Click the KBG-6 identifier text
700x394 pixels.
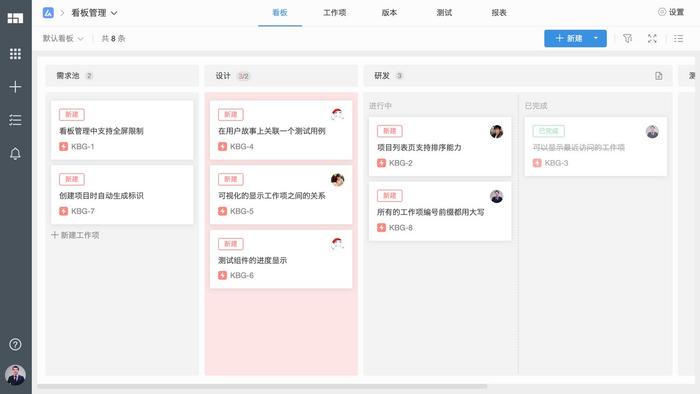(x=242, y=275)
